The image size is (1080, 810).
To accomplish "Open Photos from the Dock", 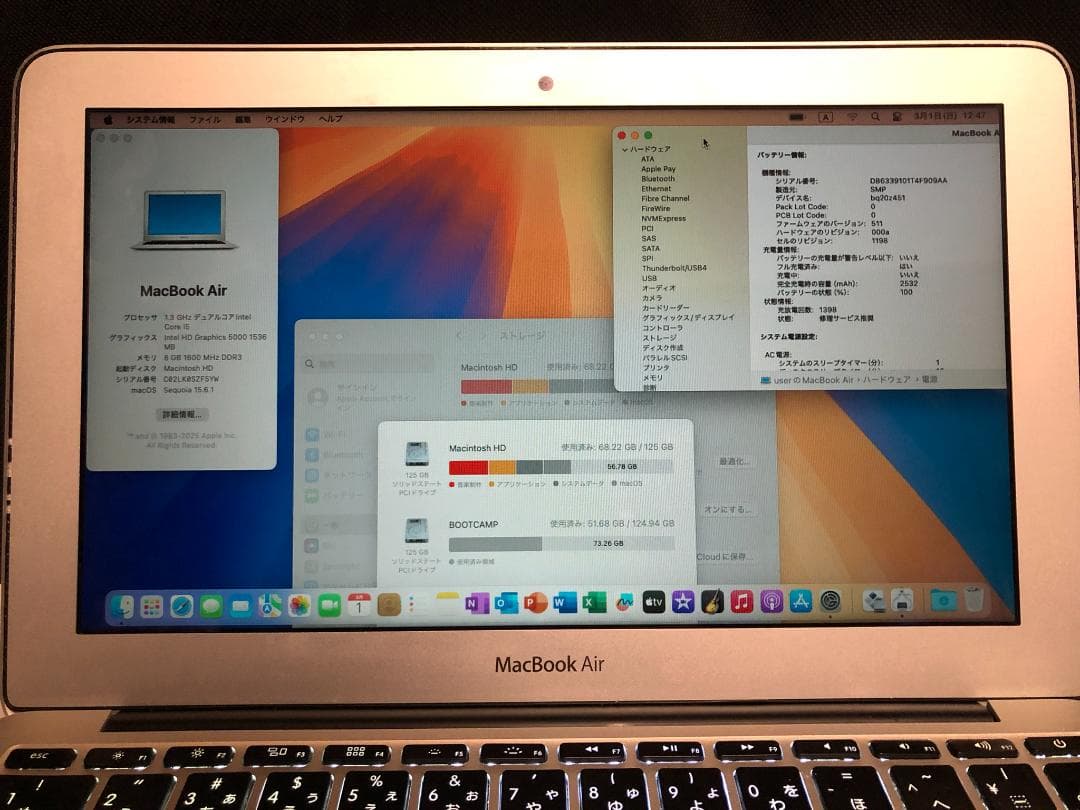I will (x=300, y=606).
